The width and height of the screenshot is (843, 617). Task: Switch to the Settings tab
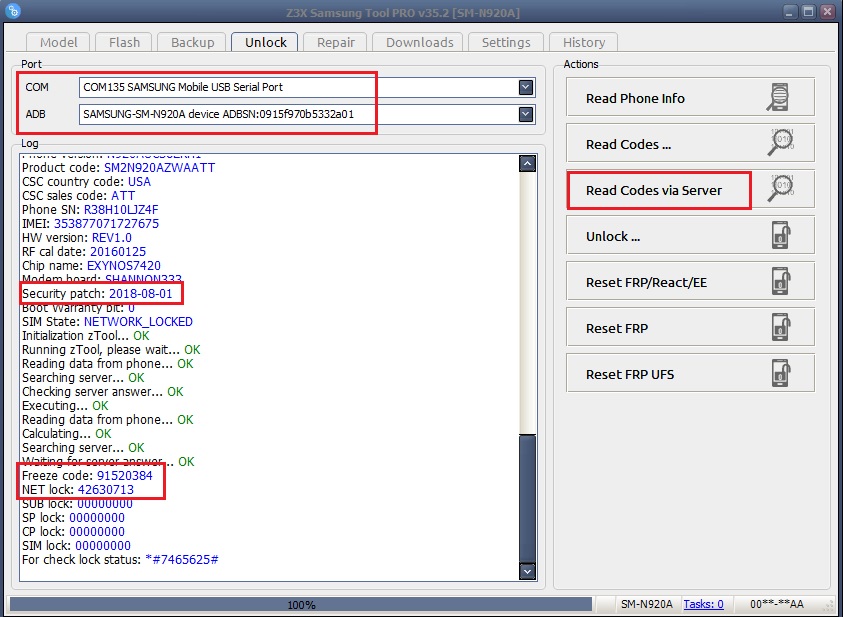506,42
